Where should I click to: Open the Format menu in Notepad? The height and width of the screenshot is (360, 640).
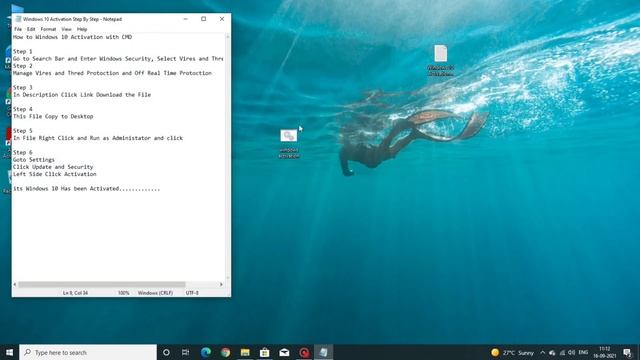point(48,29)
